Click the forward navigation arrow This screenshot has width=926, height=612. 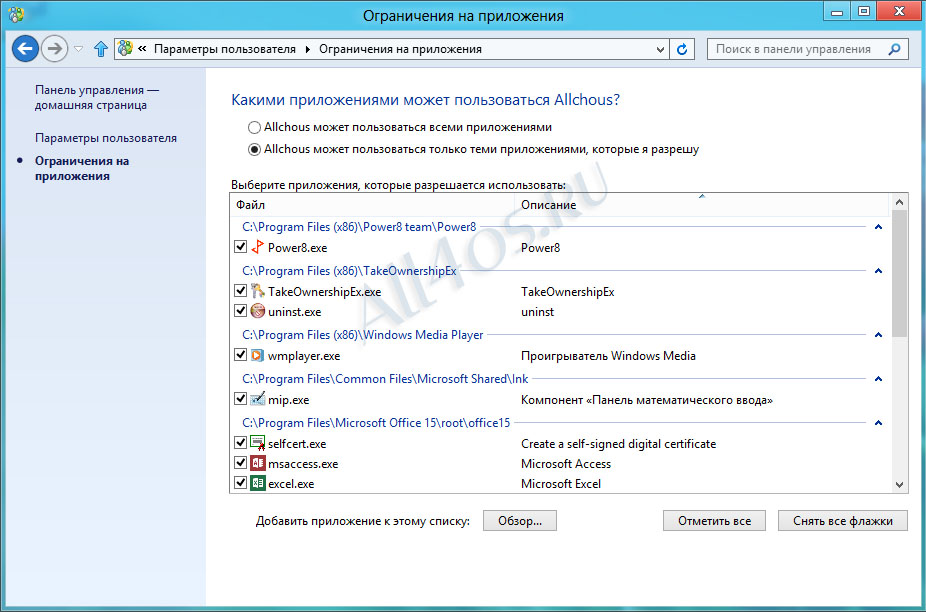[54, 48]
